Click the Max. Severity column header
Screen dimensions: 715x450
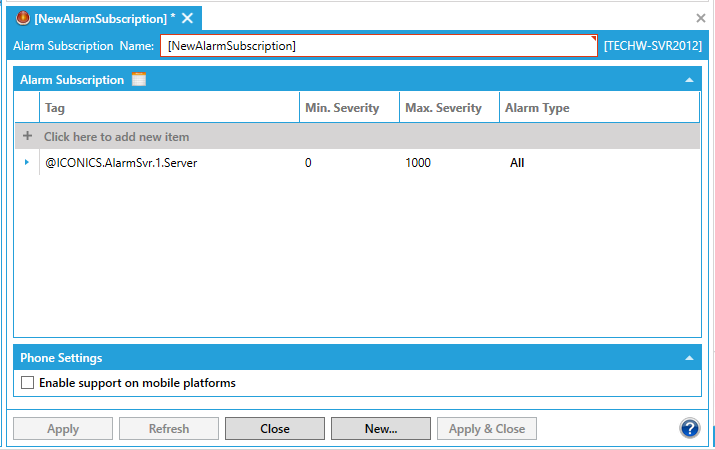(x=449, y=108)
